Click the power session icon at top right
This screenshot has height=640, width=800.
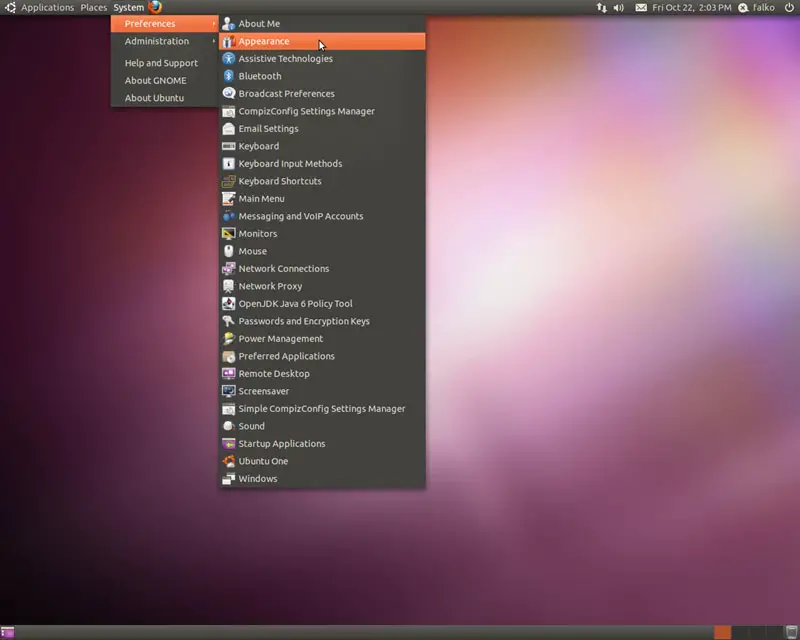tap(789, 7)
